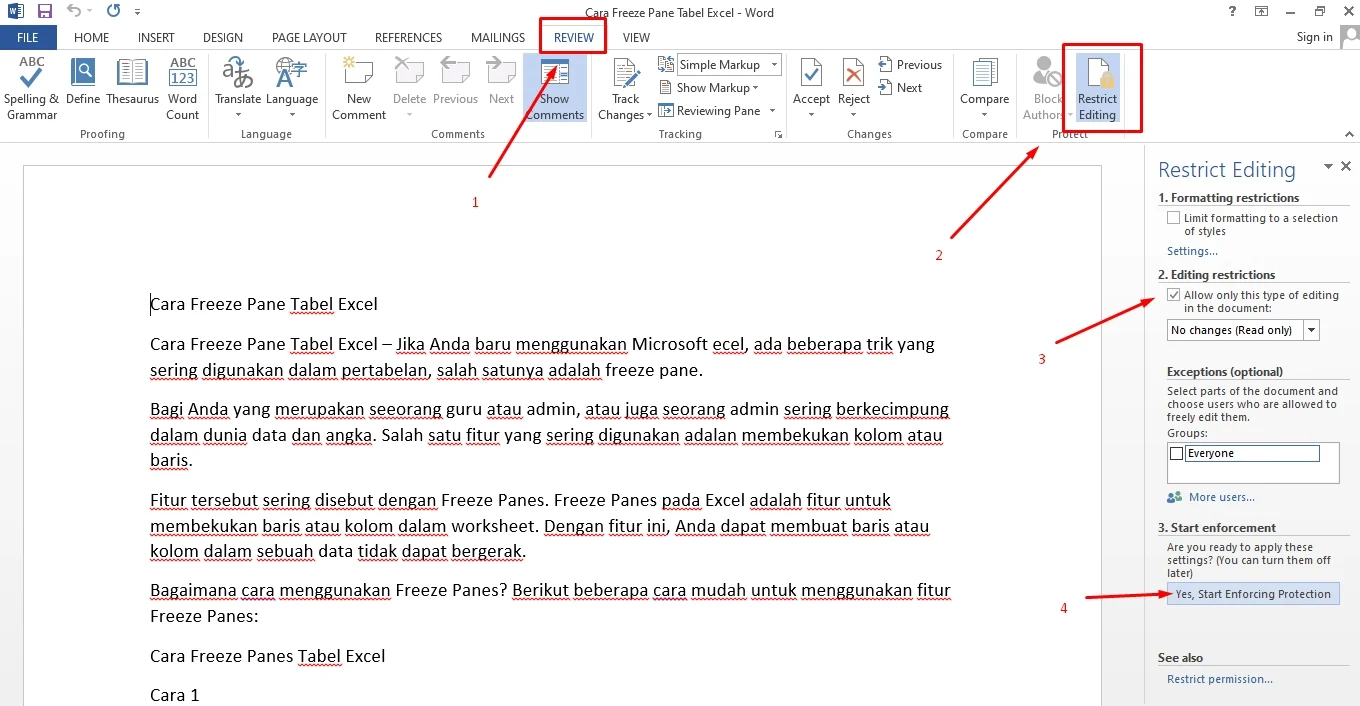This screenshot has width=1360, height=706.
Task: Toggle Show Comments
Action: [x=555, y=89]
